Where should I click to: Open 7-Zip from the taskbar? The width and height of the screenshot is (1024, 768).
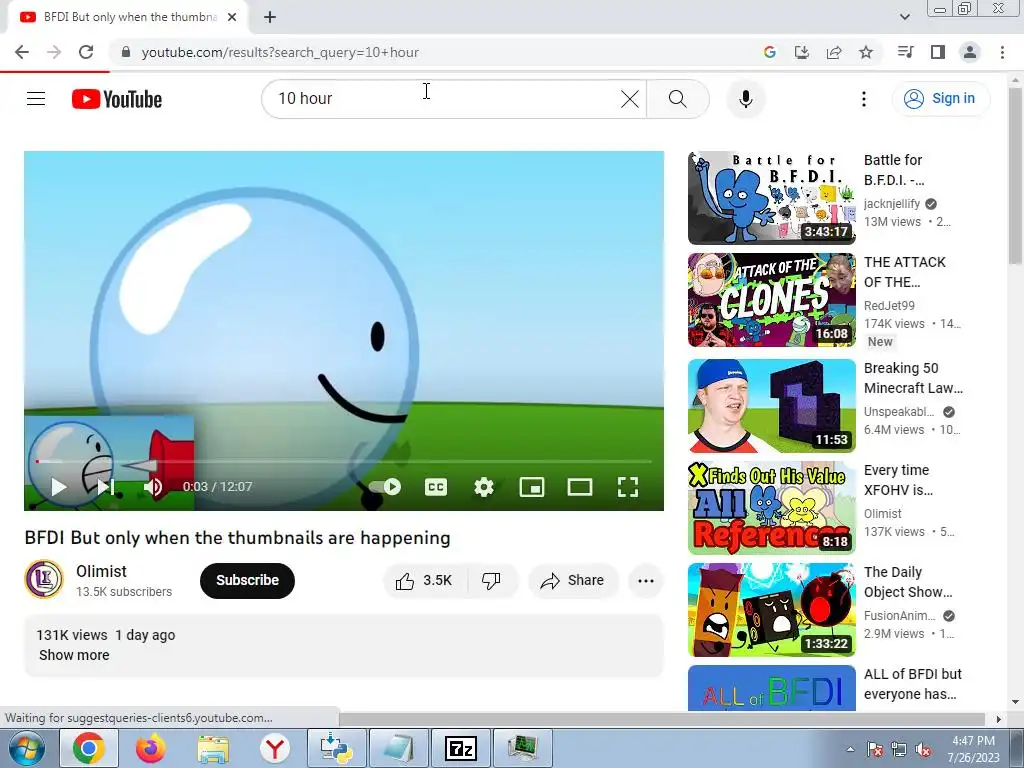[x=461, y=748]
